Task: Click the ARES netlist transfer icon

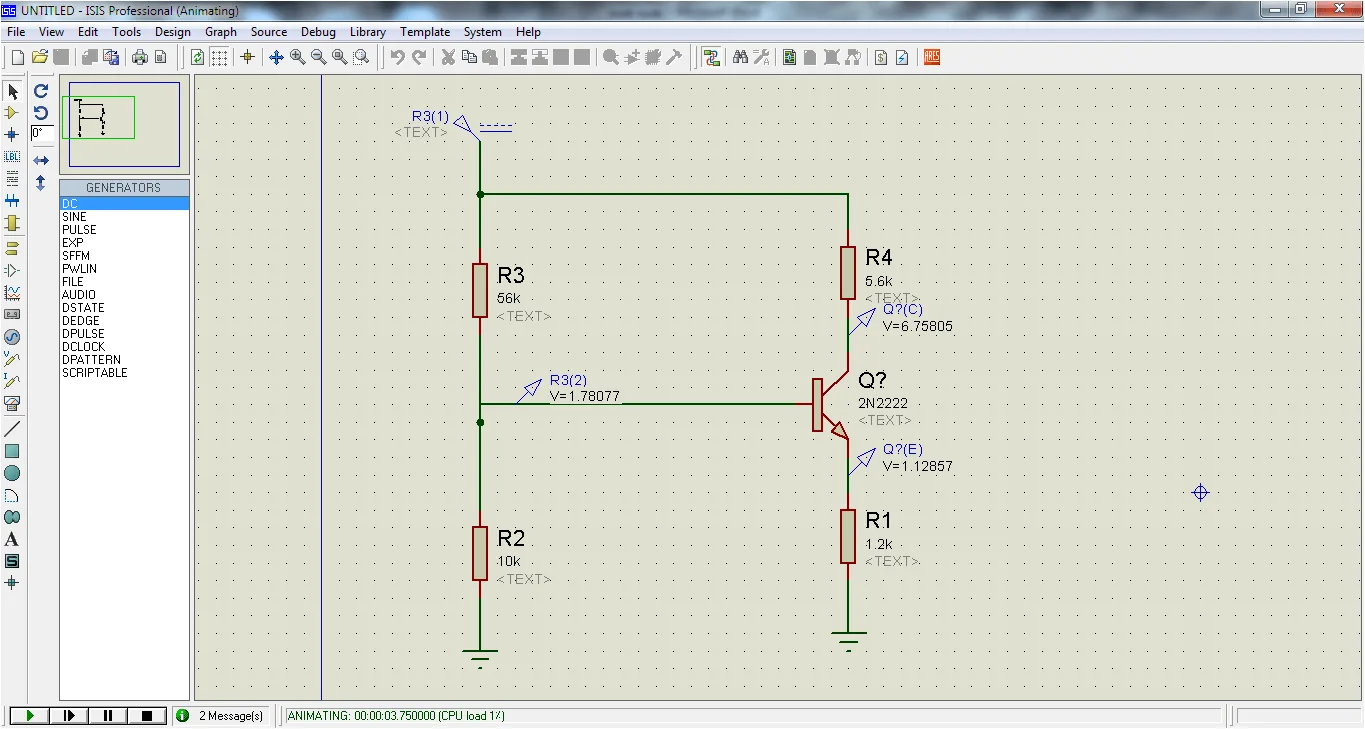Action: [x=932, y=57]
